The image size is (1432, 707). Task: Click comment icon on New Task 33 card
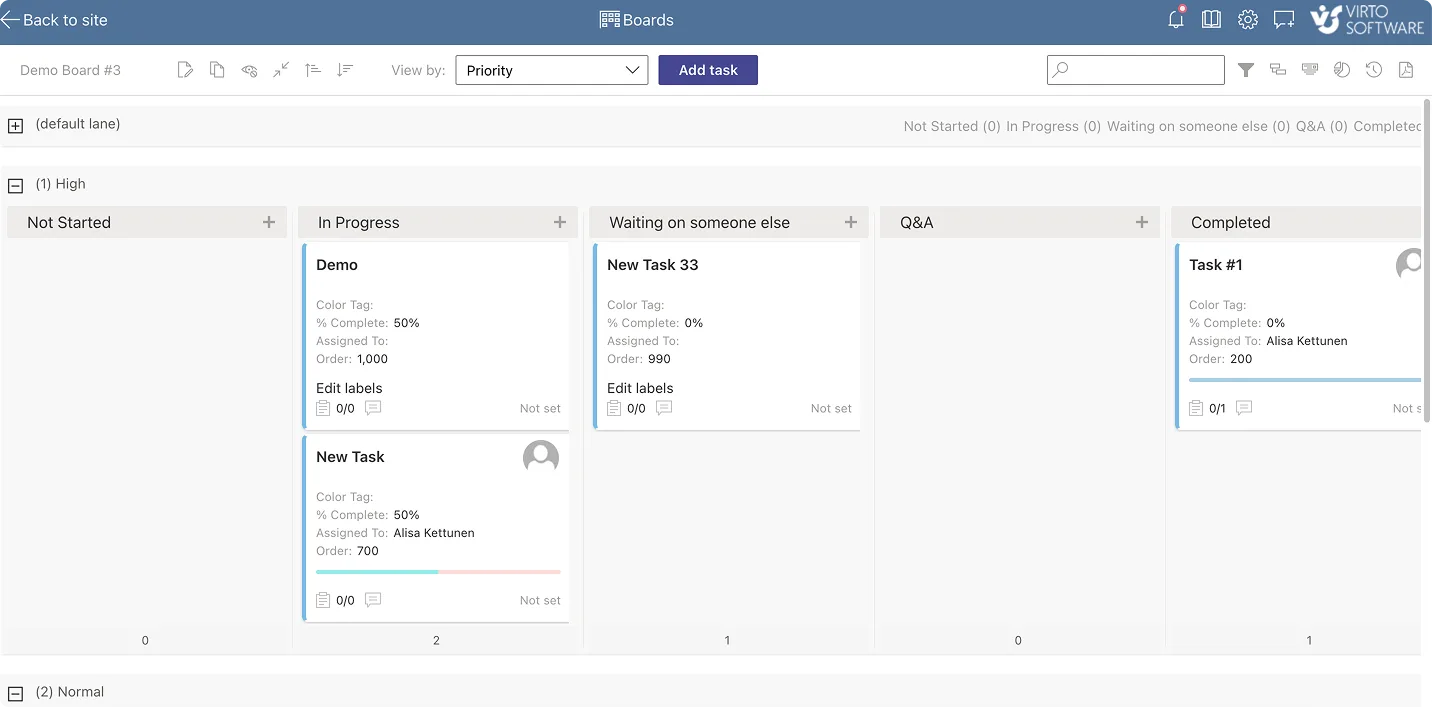[664, 408]
